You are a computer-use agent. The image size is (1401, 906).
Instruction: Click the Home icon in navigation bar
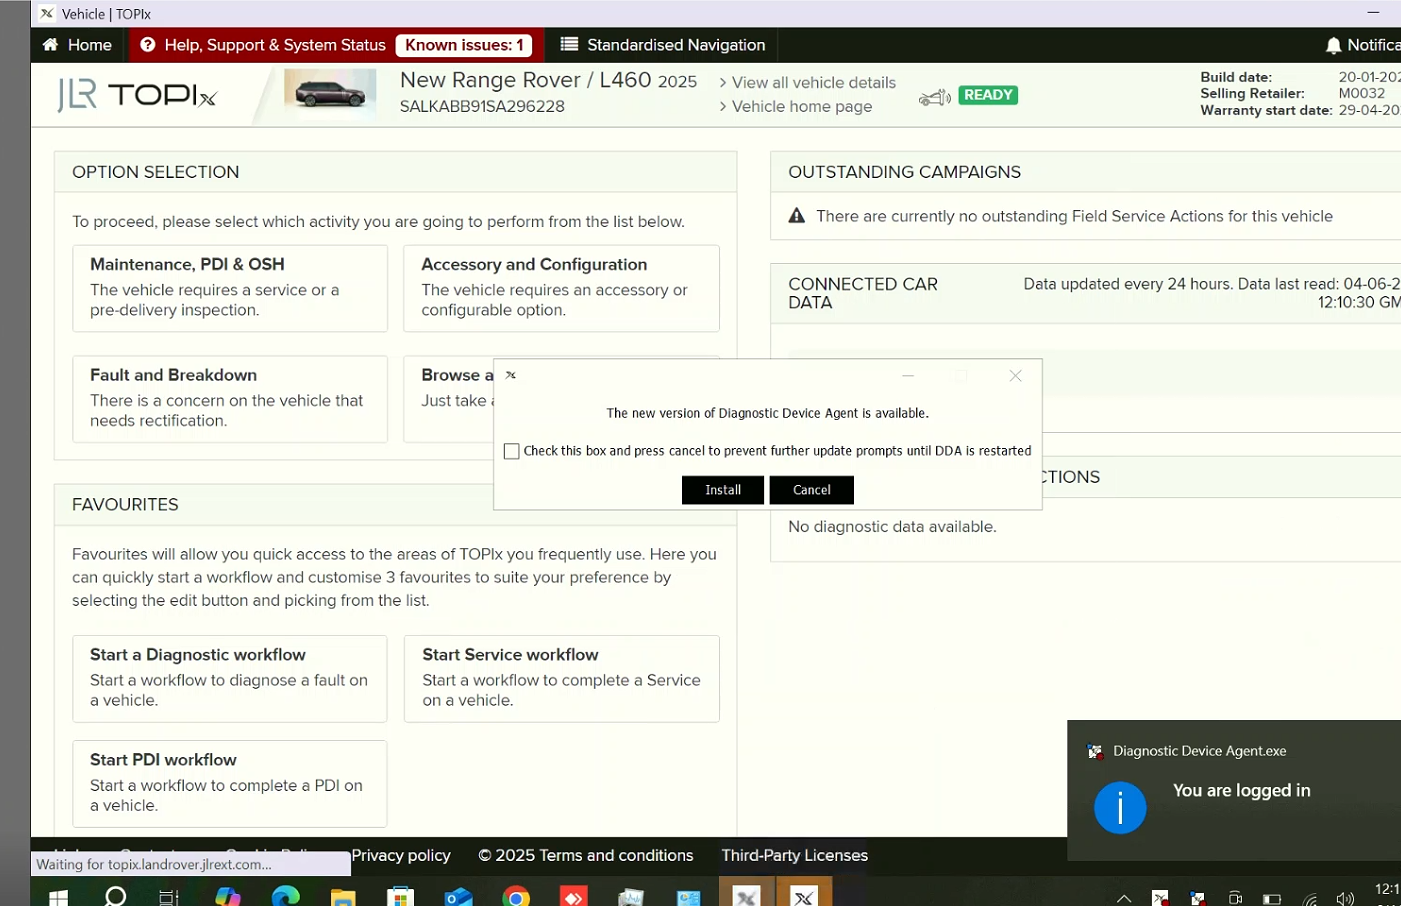[50, 45]
